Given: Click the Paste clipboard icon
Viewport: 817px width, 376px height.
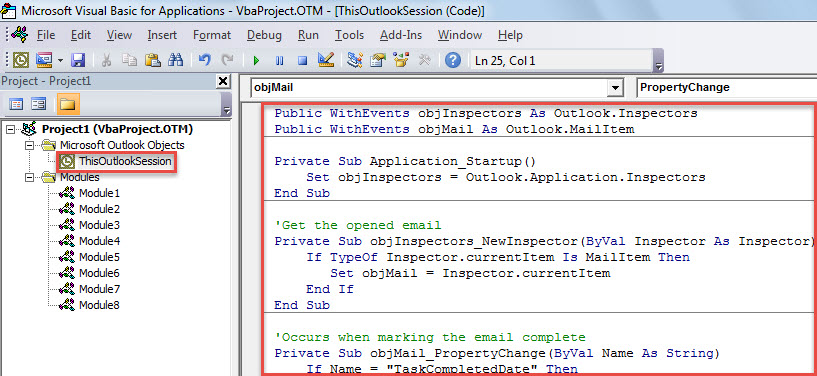Looking at the screenshot, I should [x=152, y=60].
